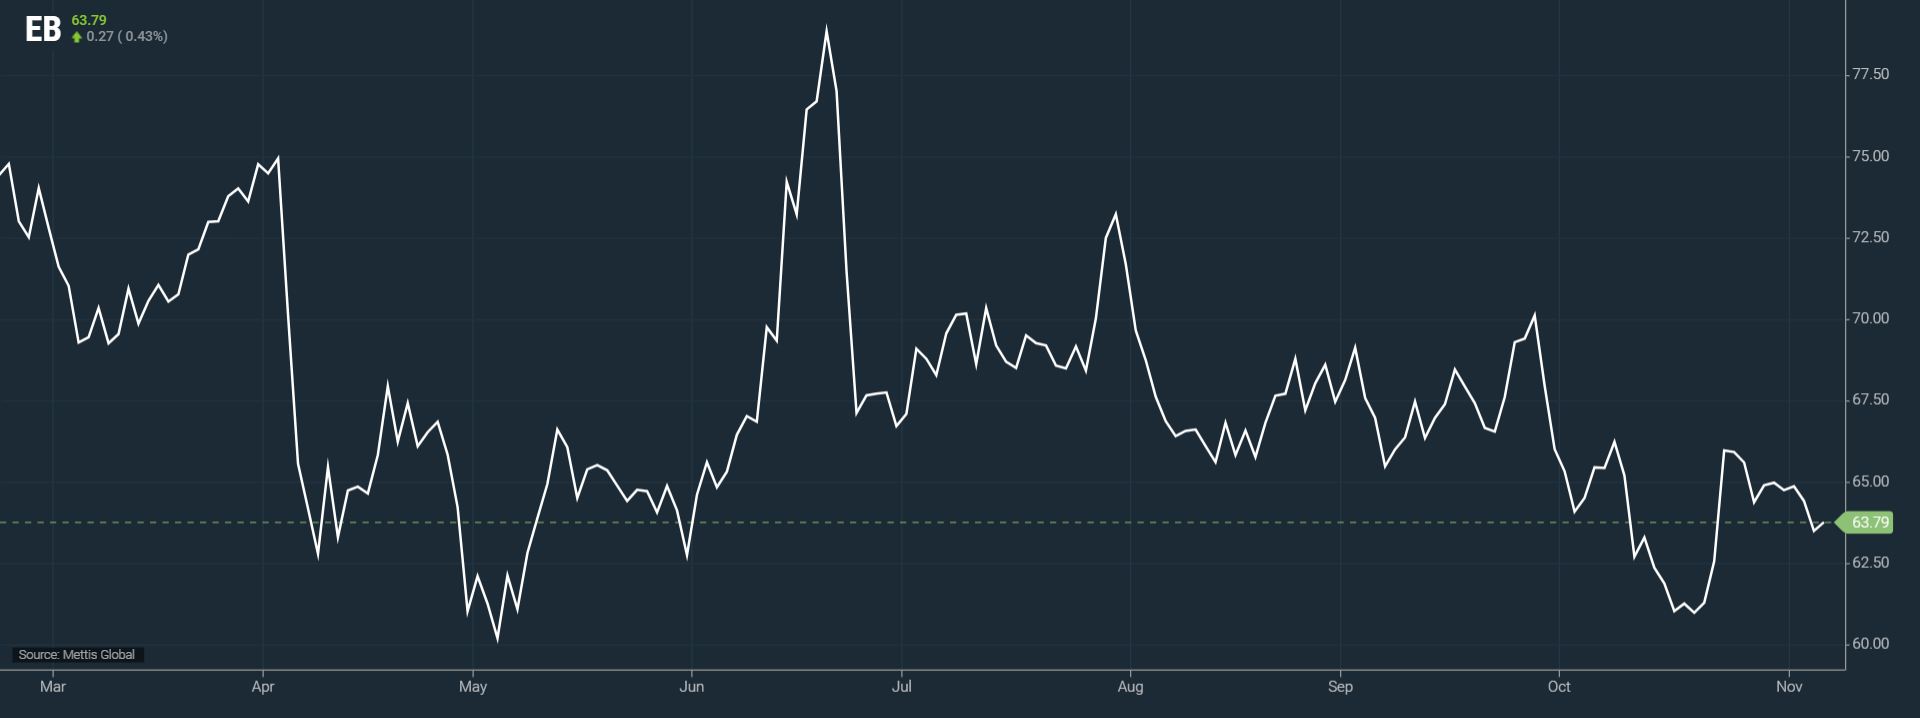1920x718 pixels.
Task: Click the Source: Mettis Global label
Action: click(77, 655)
